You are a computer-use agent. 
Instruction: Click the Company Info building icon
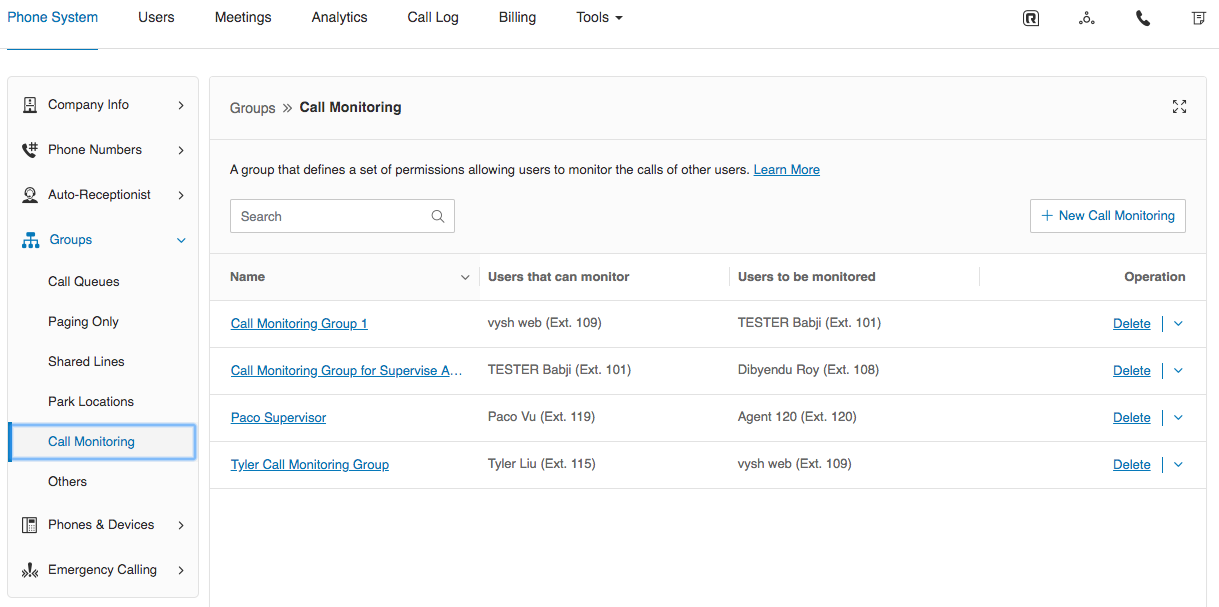tap(30, 105)
